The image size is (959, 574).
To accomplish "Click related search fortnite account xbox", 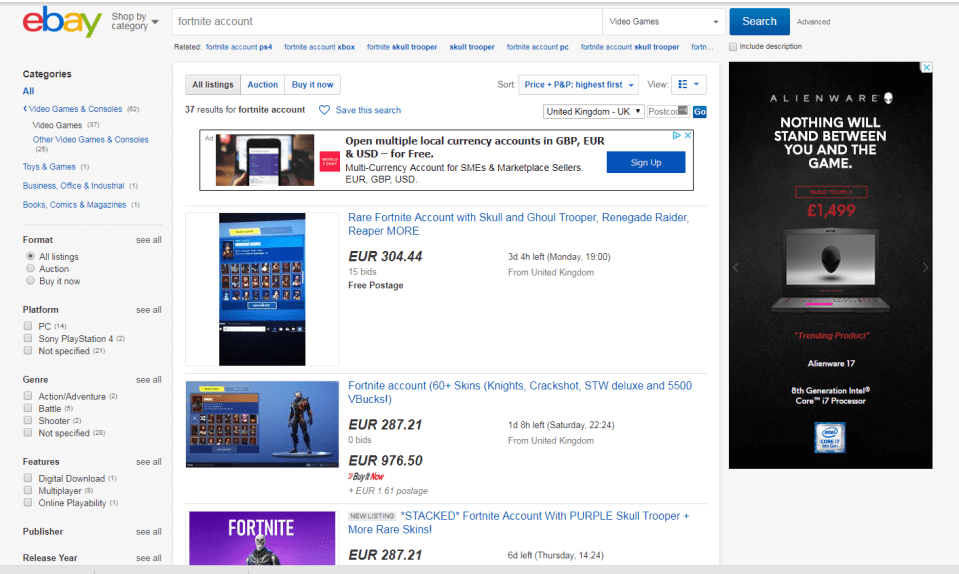I will pyautogui.click(x=319, y=47).
